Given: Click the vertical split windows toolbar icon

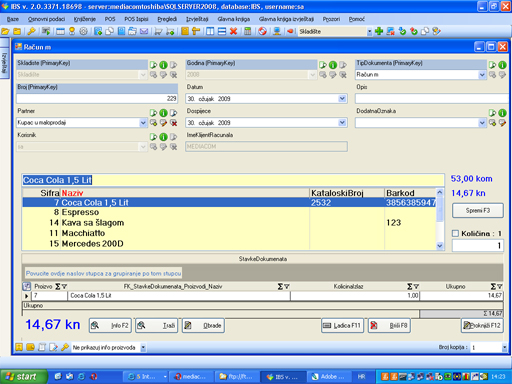Looking at the screenshot, I should coord(210,32).
